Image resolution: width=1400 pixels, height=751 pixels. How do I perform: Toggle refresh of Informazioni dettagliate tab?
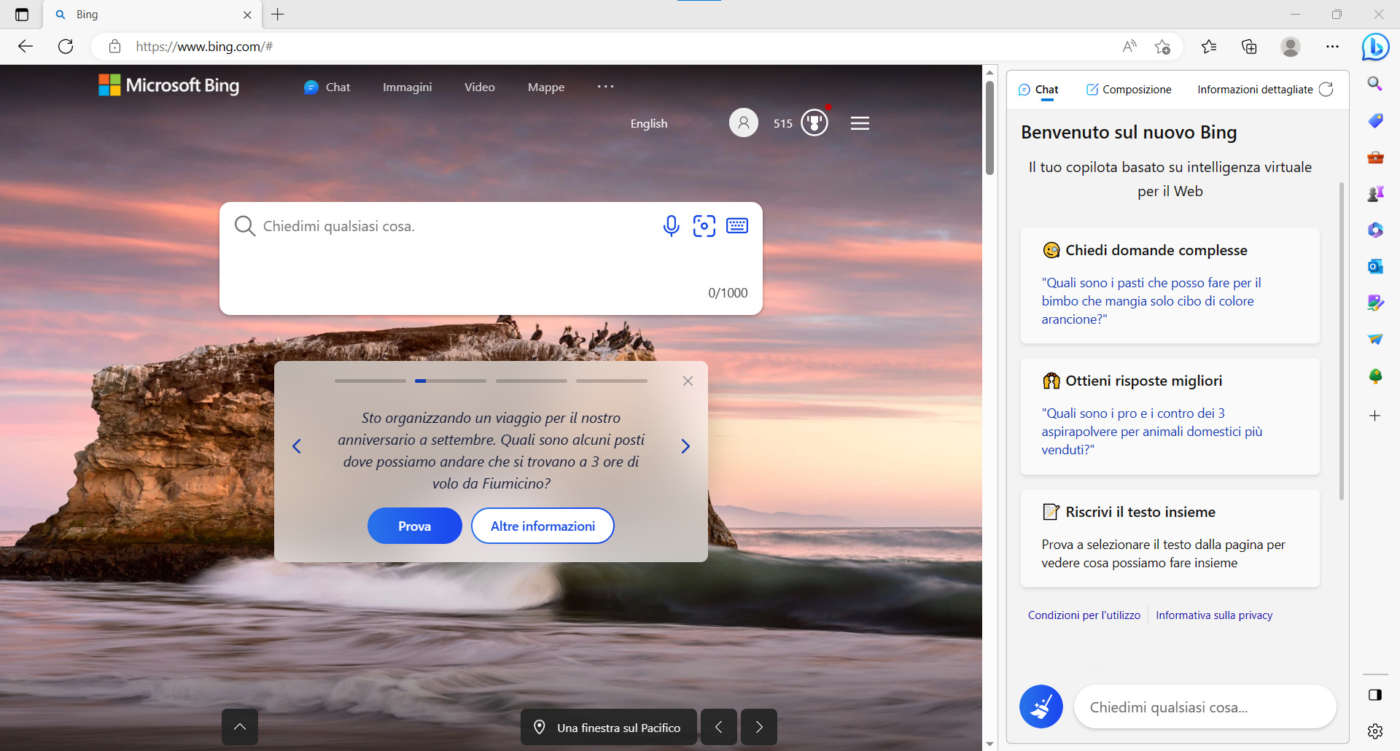click(1329, 88)
